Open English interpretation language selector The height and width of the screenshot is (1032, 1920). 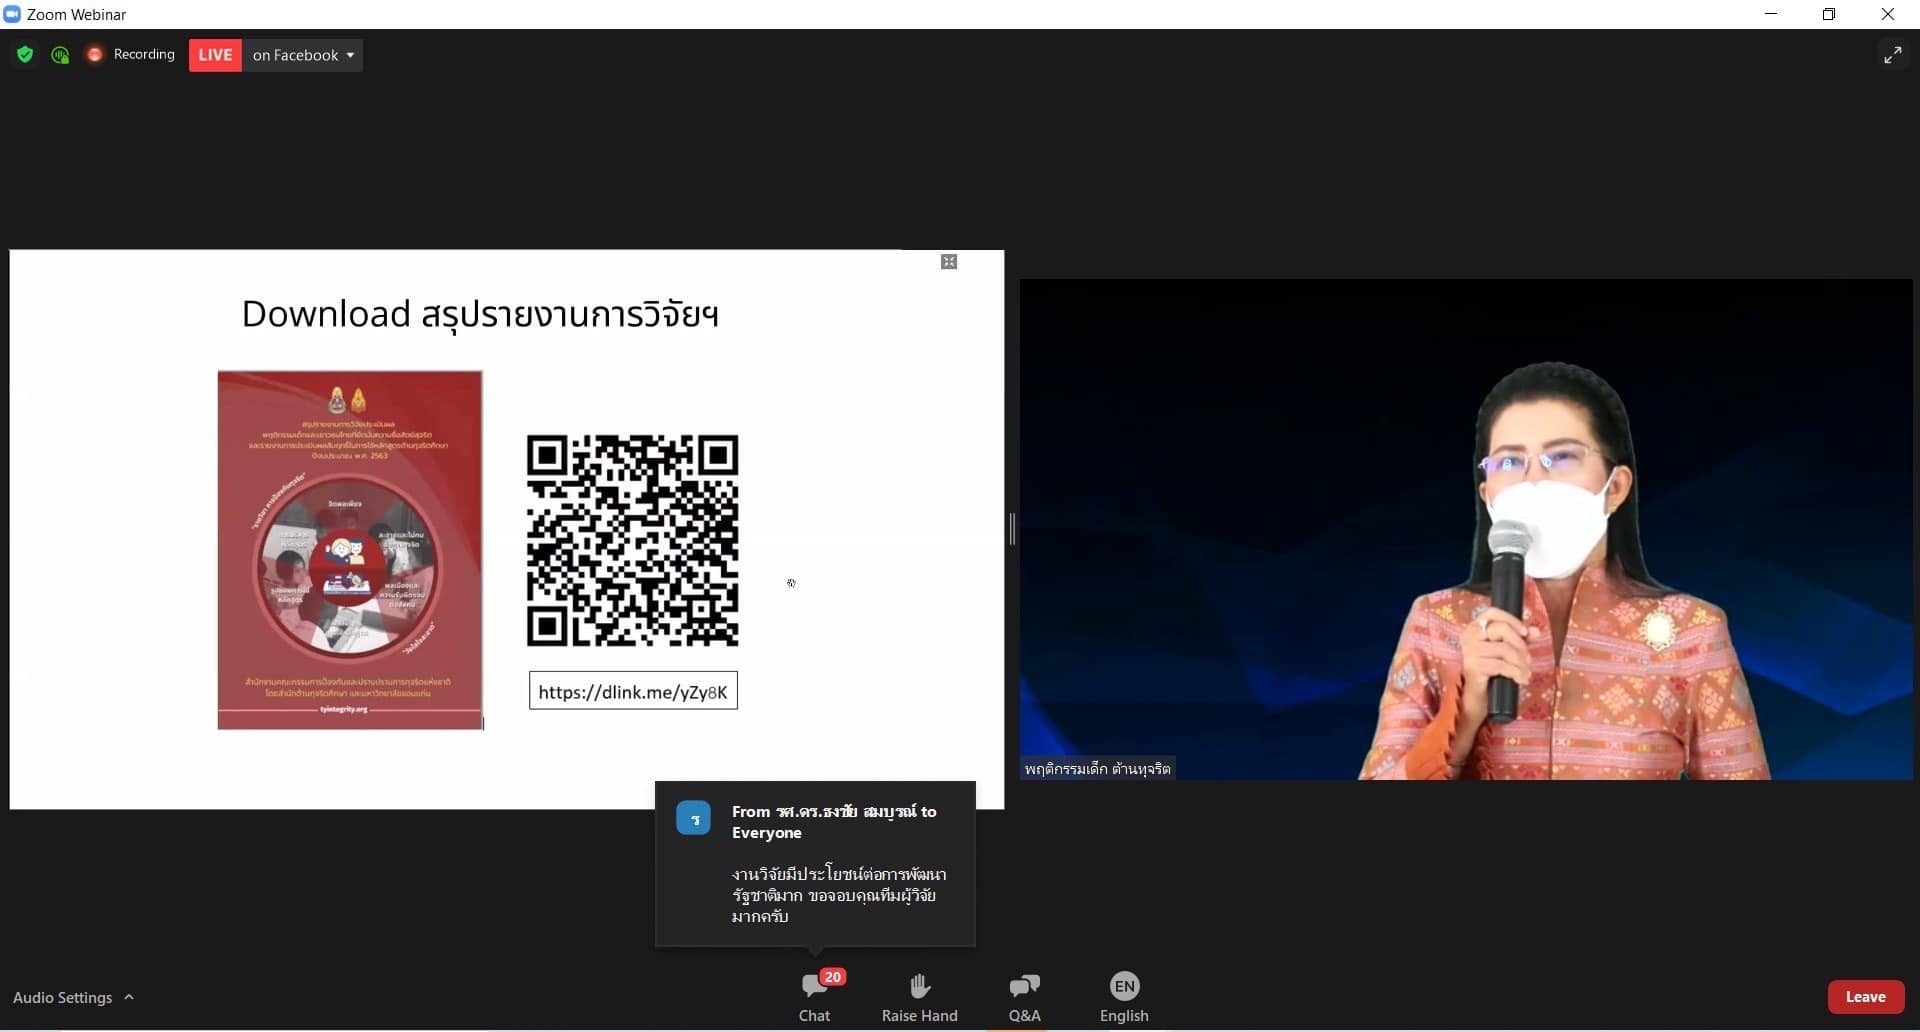1125,997
